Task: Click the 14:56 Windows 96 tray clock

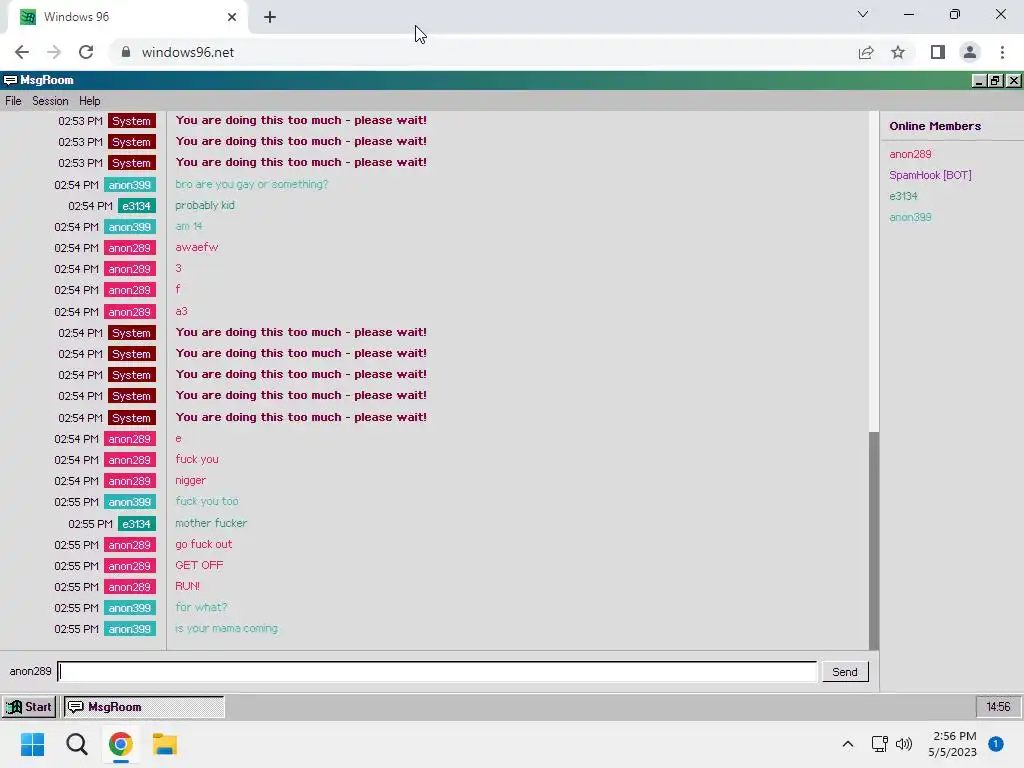Action: (x=998, y=707)
